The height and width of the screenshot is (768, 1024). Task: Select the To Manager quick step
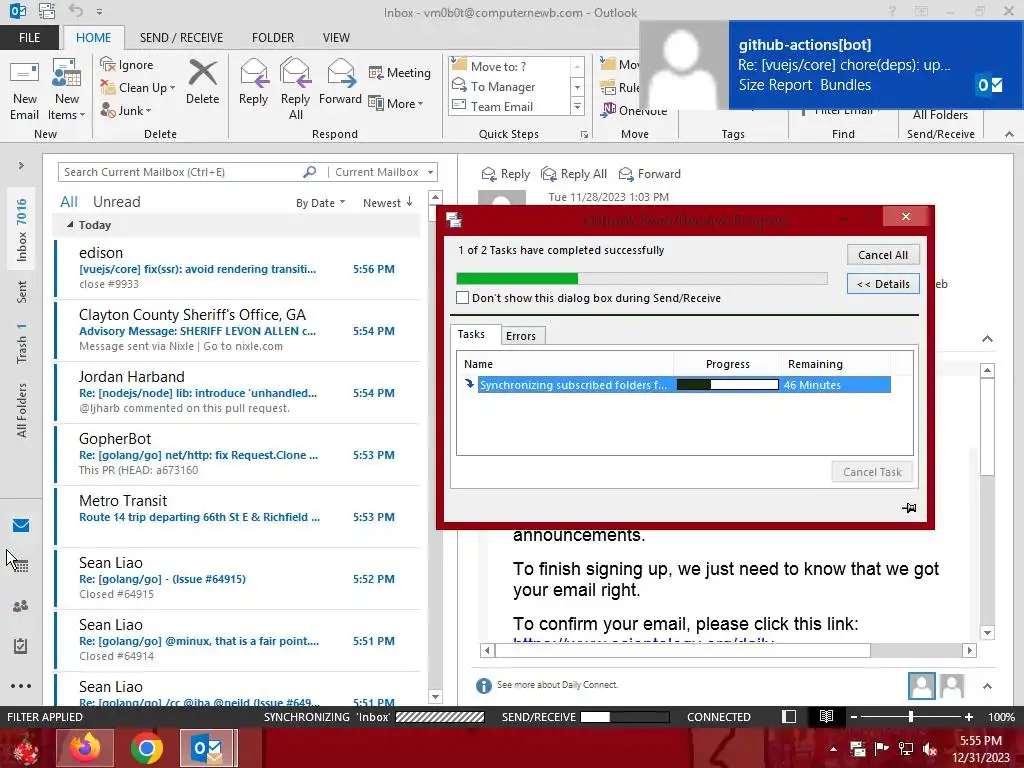click(x=502, y=86)
